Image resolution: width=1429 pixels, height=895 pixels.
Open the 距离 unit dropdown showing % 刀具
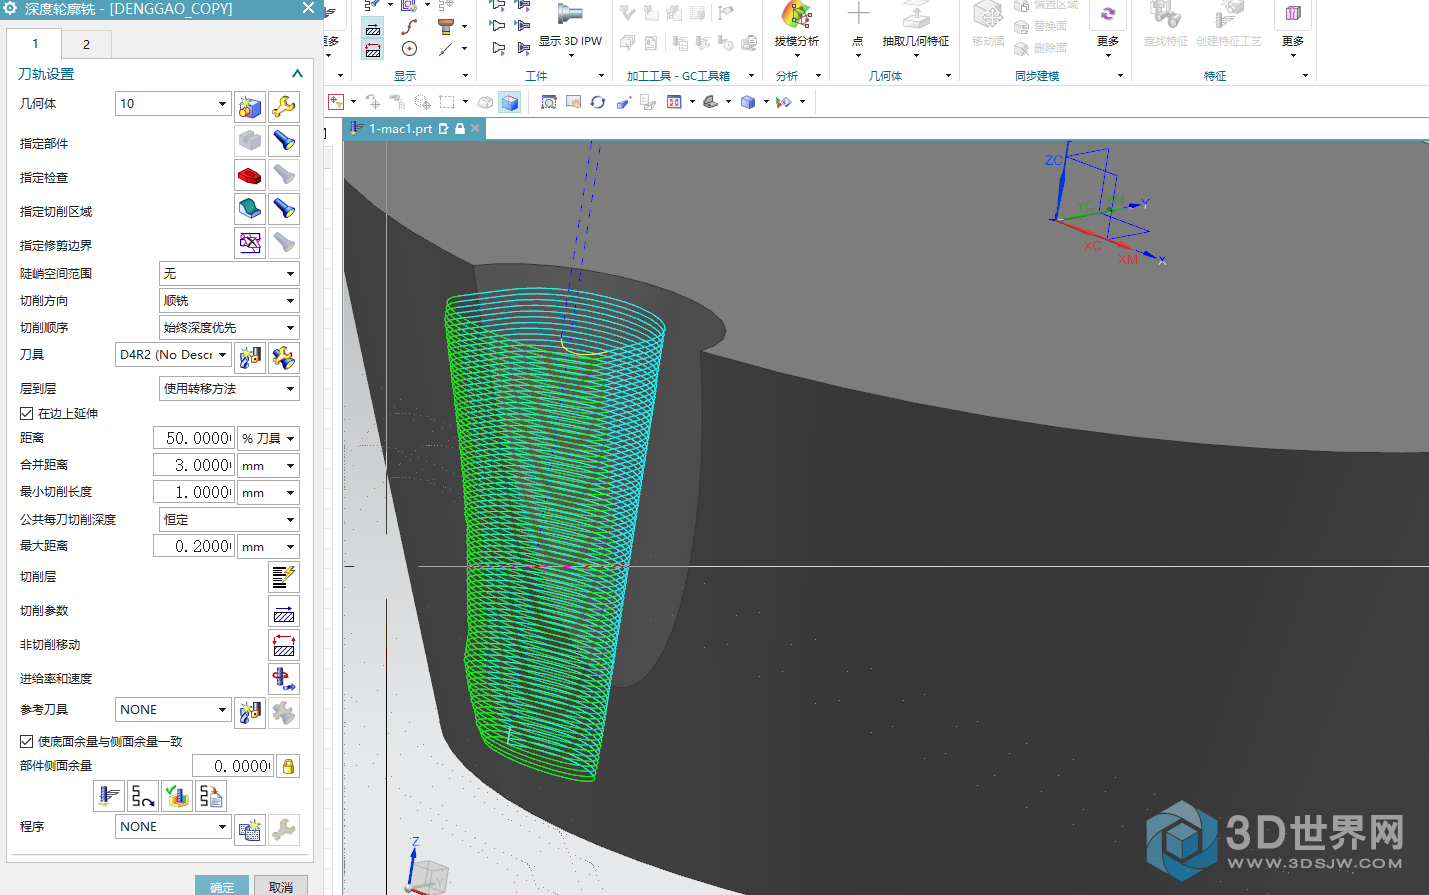(x=268, y=438)
